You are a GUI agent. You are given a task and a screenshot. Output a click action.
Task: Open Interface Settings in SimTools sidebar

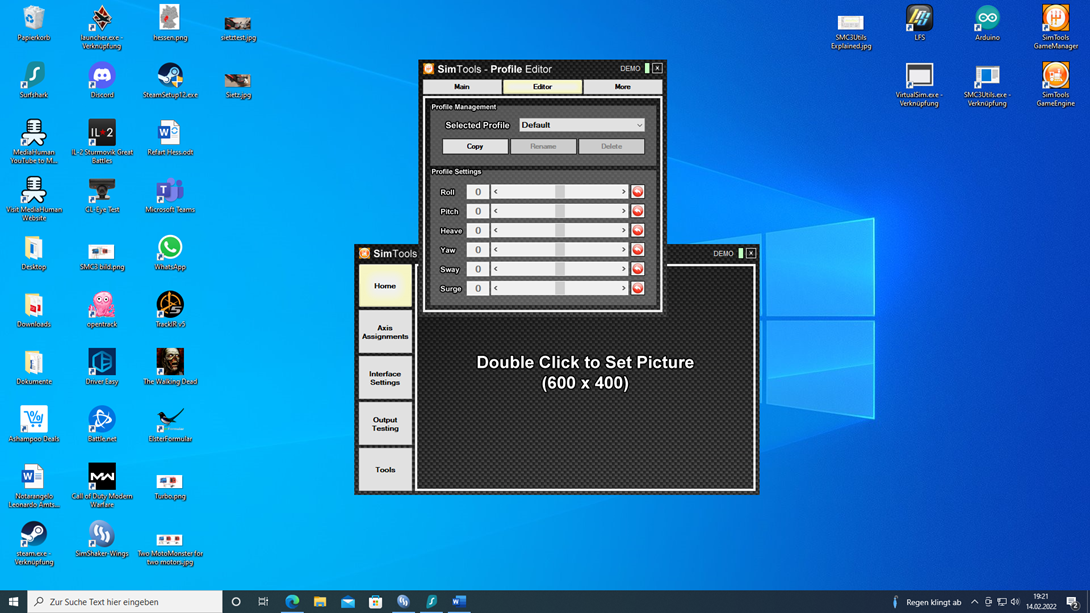pos(385,377)
